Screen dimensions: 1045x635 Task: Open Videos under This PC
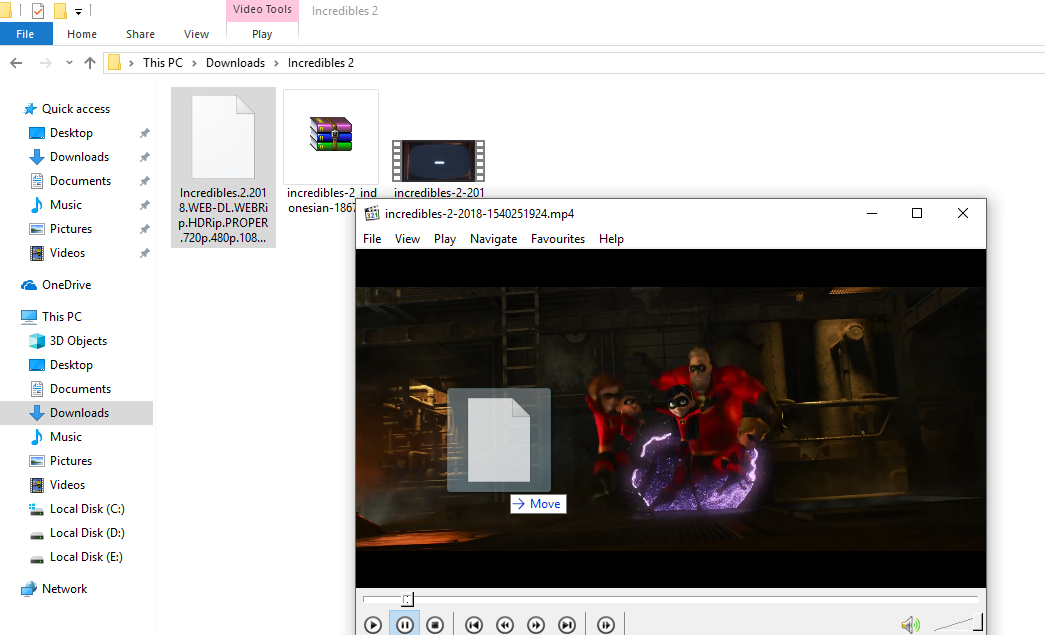click(x=67, y=484)
